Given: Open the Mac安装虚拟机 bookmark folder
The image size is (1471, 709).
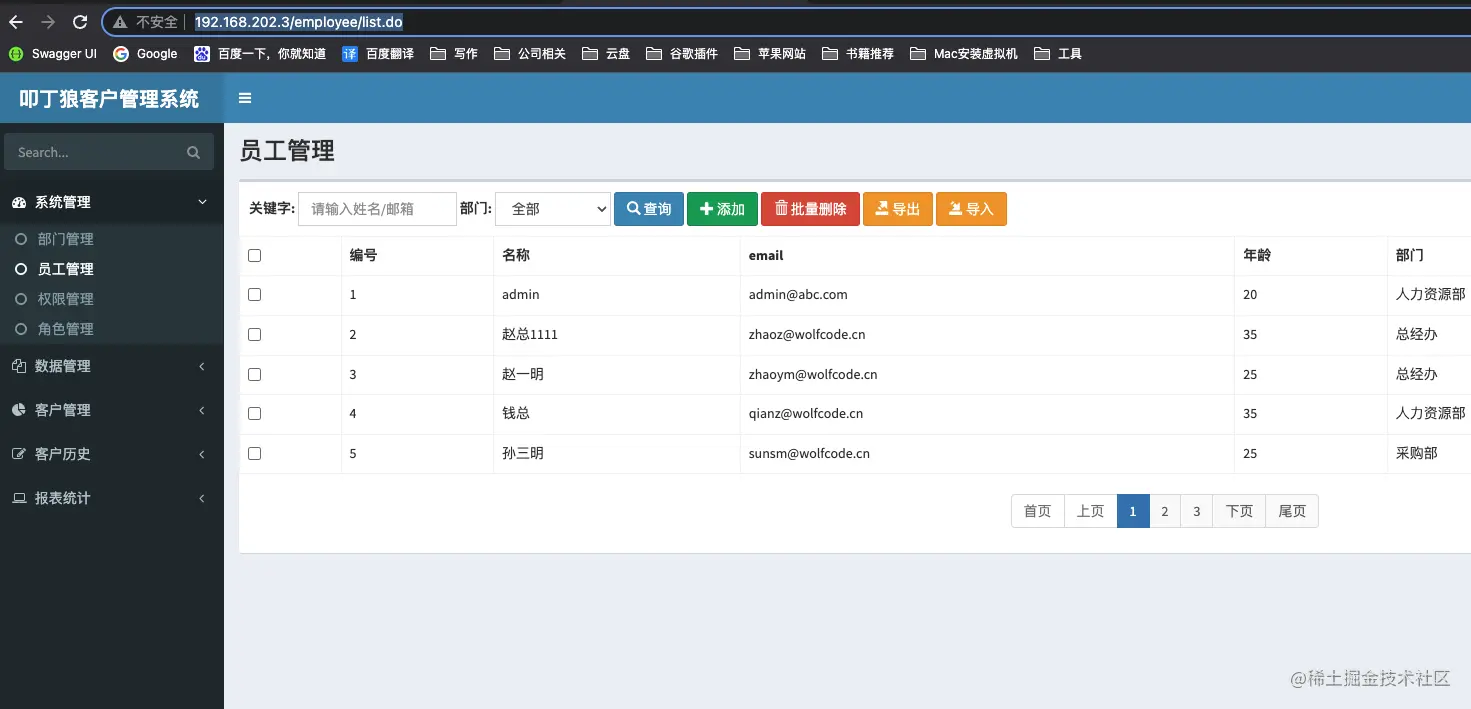Looking at the screenshot, I should click(x=963, y=54).
